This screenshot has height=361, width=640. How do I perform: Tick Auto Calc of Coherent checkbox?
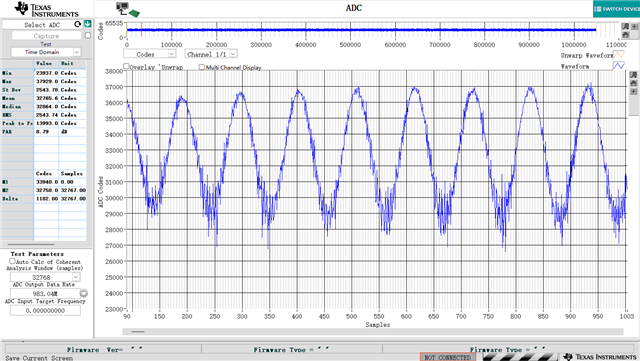click(x=12, y=261)
